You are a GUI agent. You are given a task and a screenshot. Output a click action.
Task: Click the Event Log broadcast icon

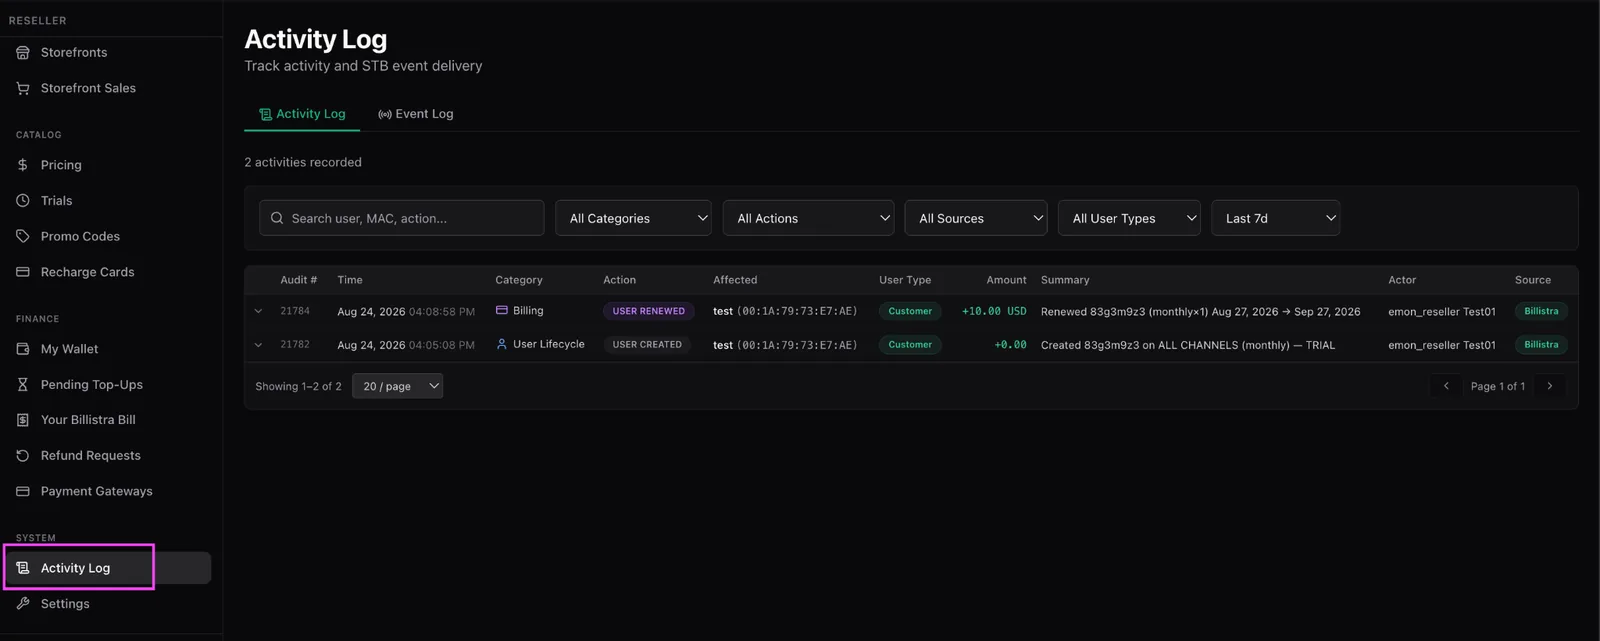click(x=384, y=114)
